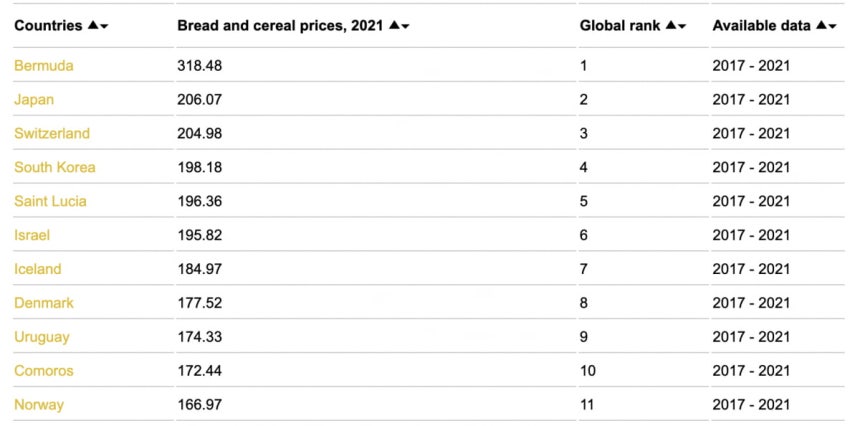Sort descending by Available data arrow
Viewport: 860px width, 426px height.
click(x=832, y=27)
